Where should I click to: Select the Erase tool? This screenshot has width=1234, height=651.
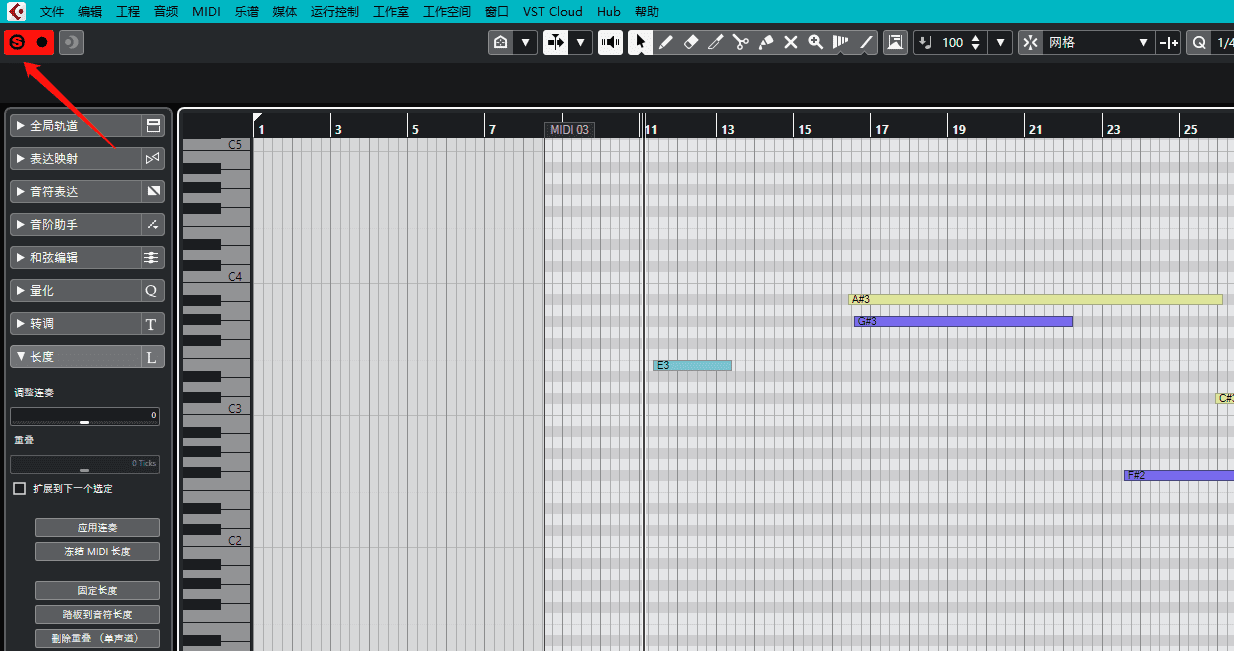tap(690, 42)
